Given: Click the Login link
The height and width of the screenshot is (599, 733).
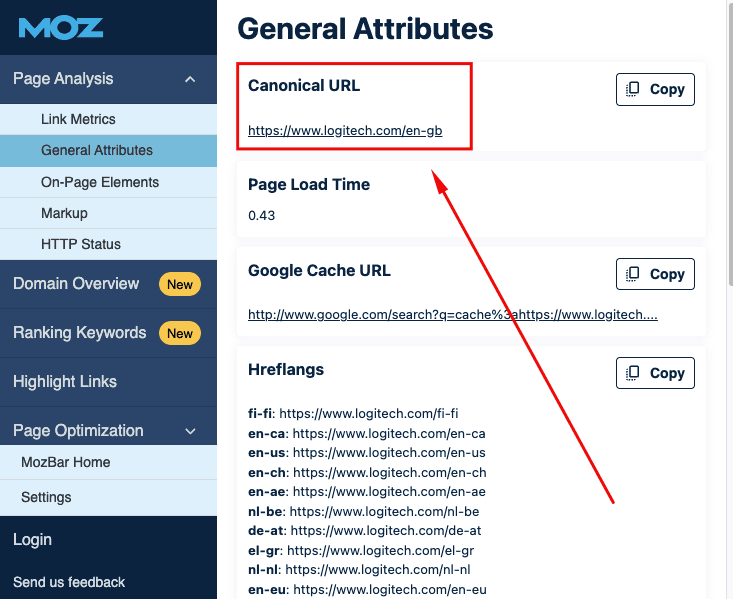Looking at the screenshot, I should (x=32, y=540).
